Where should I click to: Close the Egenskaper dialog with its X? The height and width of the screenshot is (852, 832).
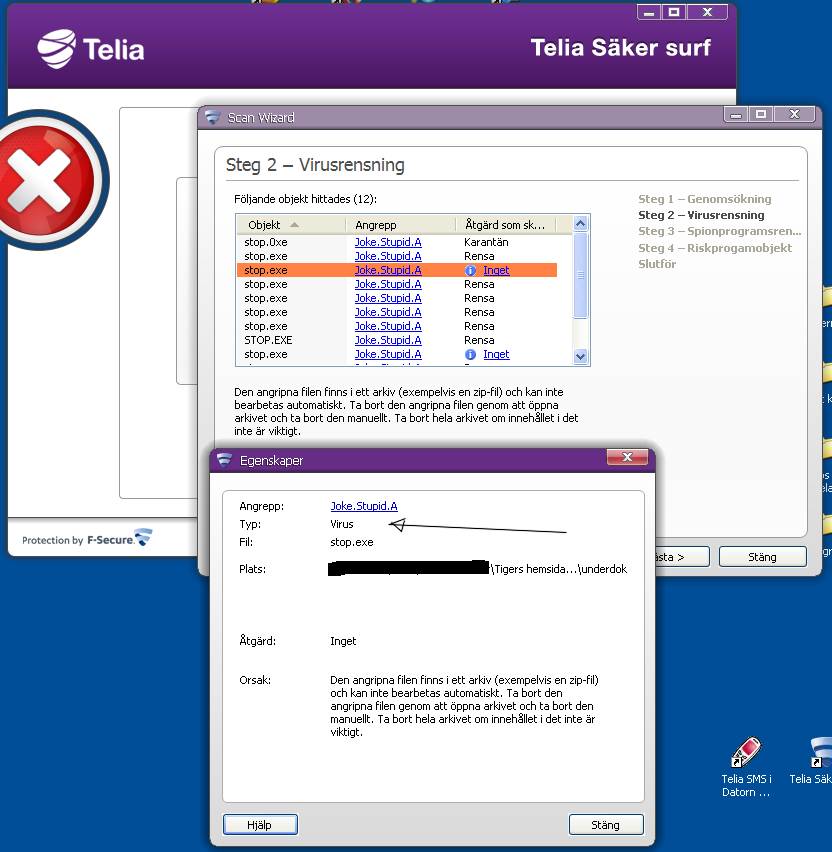click(x=627, y=457)
